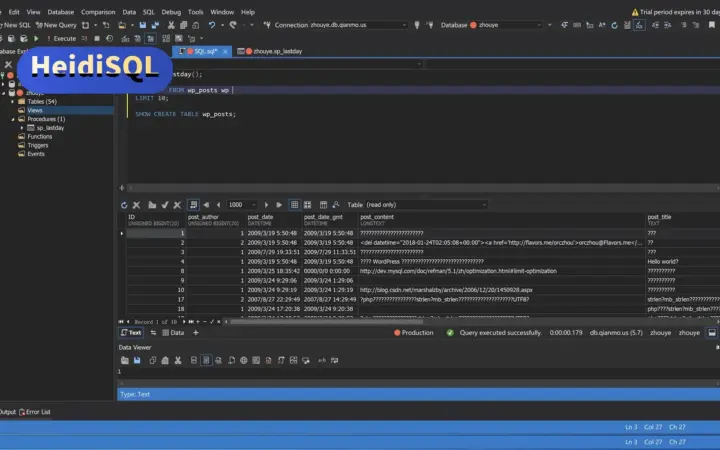Open the View menu

coord(33,12)
